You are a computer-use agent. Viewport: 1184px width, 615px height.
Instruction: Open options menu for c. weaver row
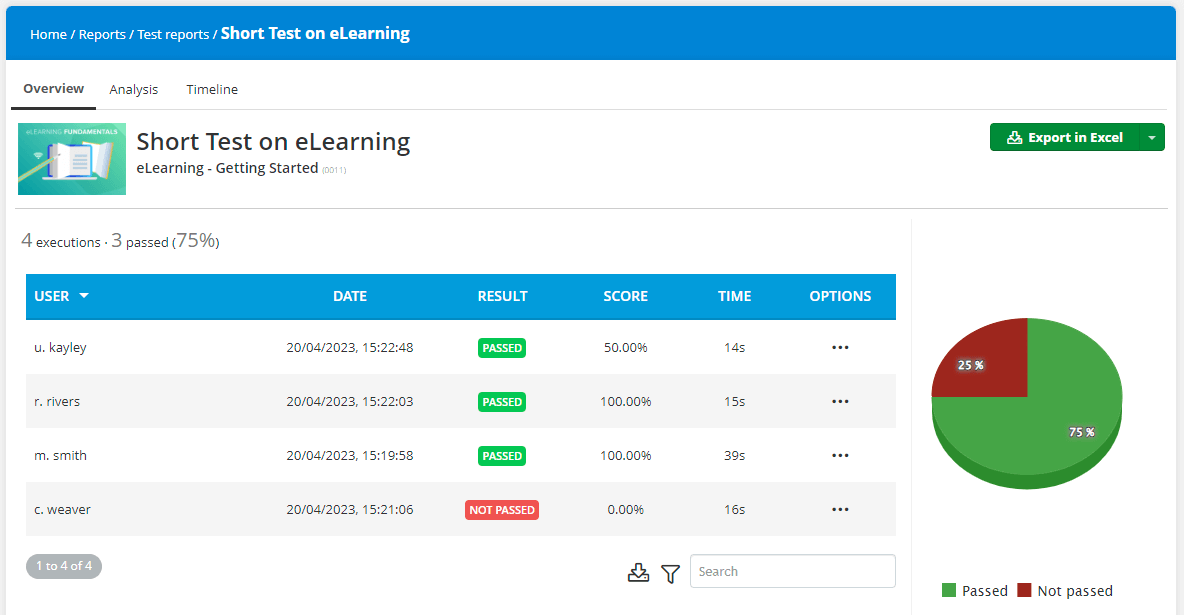tap(840, 510)
